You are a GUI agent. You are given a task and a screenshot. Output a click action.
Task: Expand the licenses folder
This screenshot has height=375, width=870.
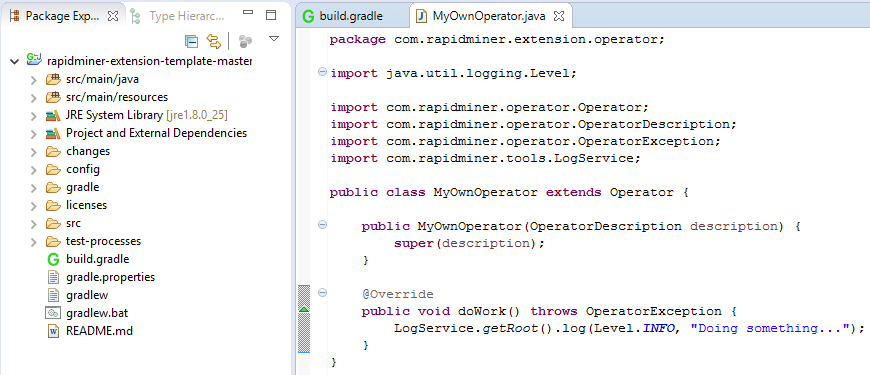33,206
